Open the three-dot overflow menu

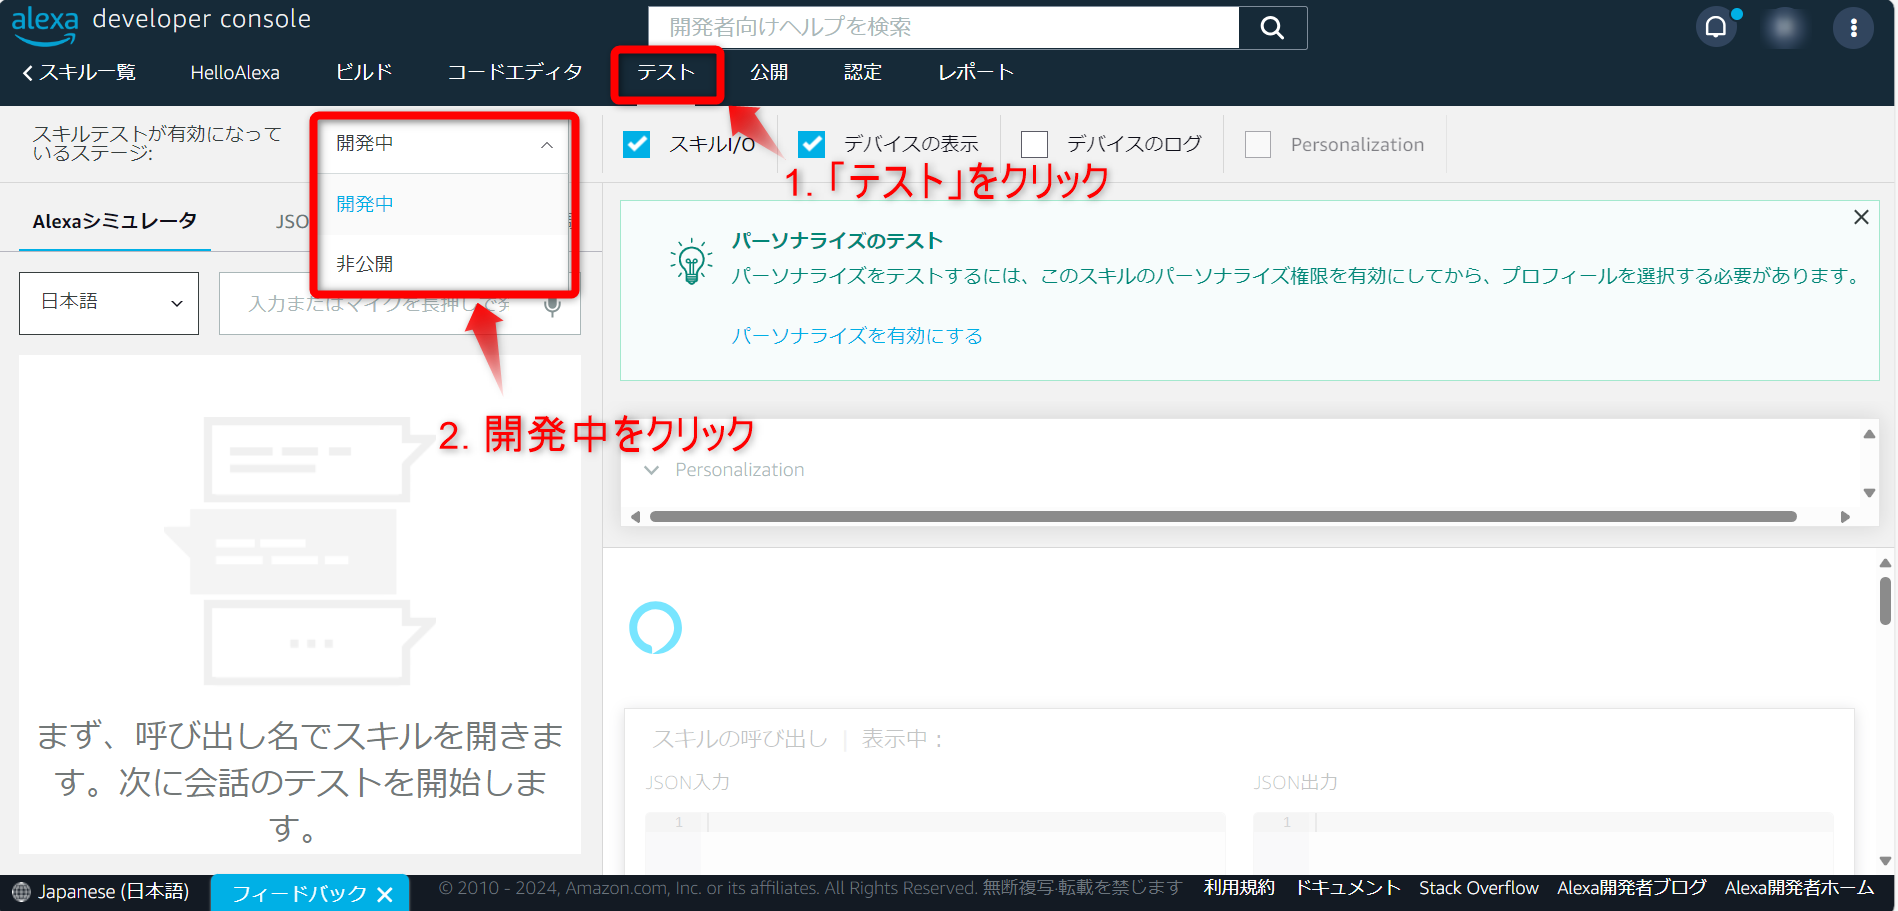pos(1853,27)
